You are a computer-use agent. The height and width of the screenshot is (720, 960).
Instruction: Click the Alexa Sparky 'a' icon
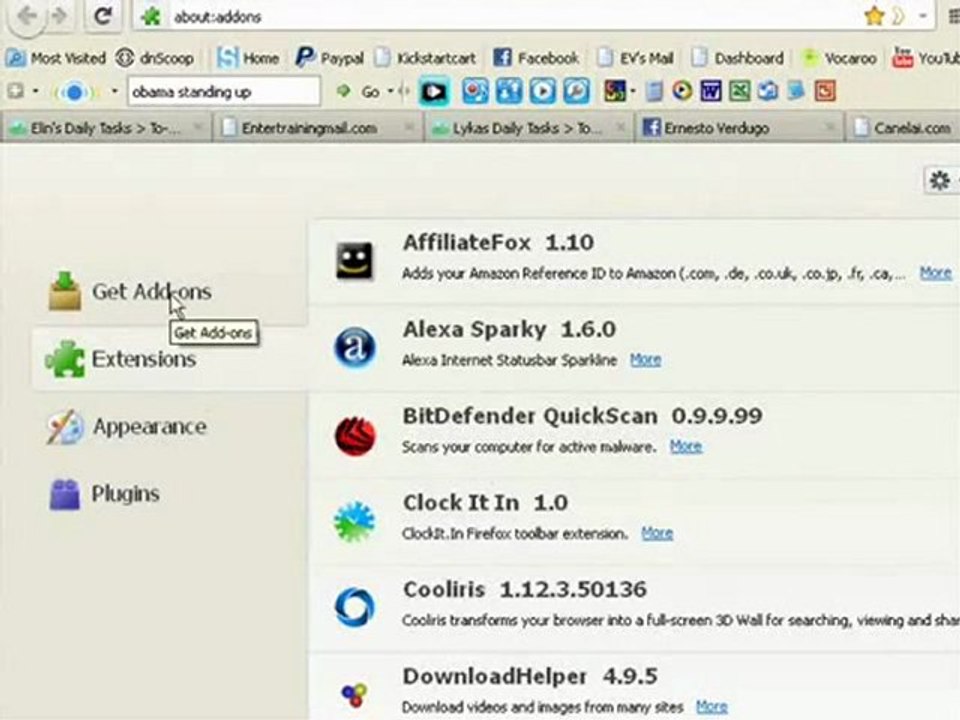354,348
